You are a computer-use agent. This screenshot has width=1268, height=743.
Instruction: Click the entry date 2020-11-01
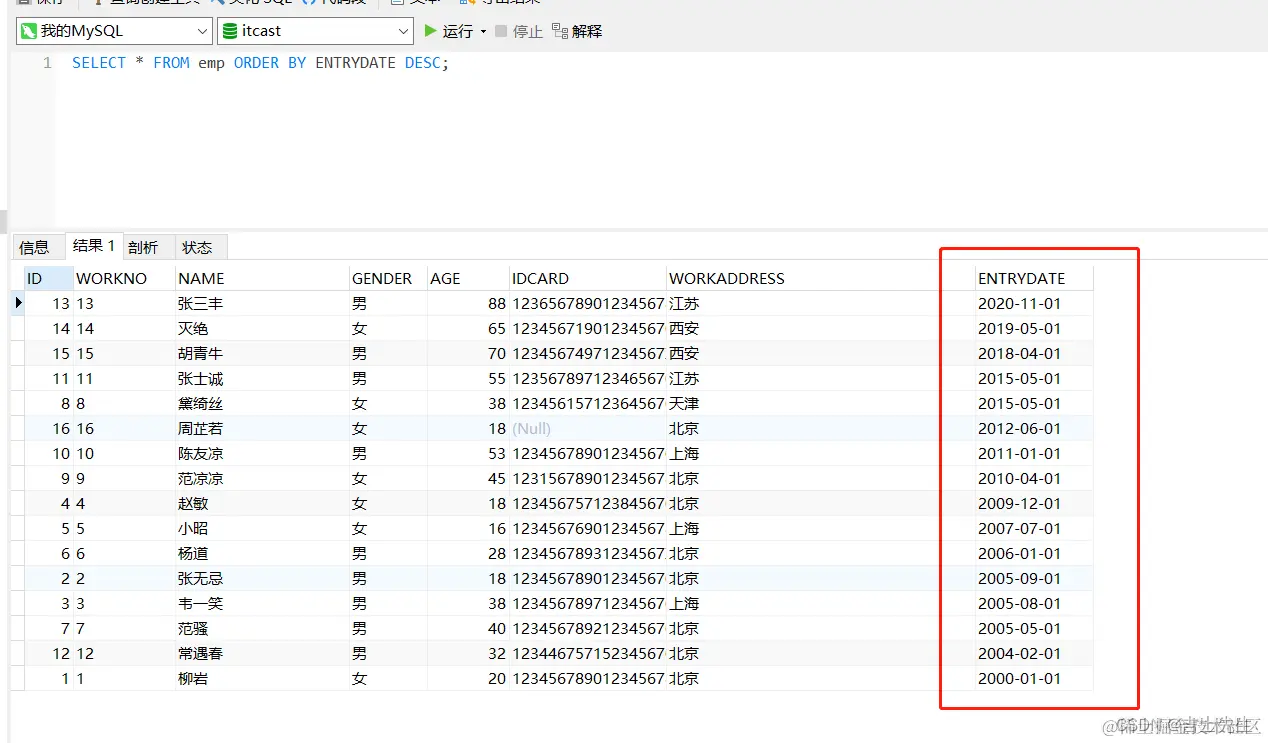click(x=1034, y=303)
